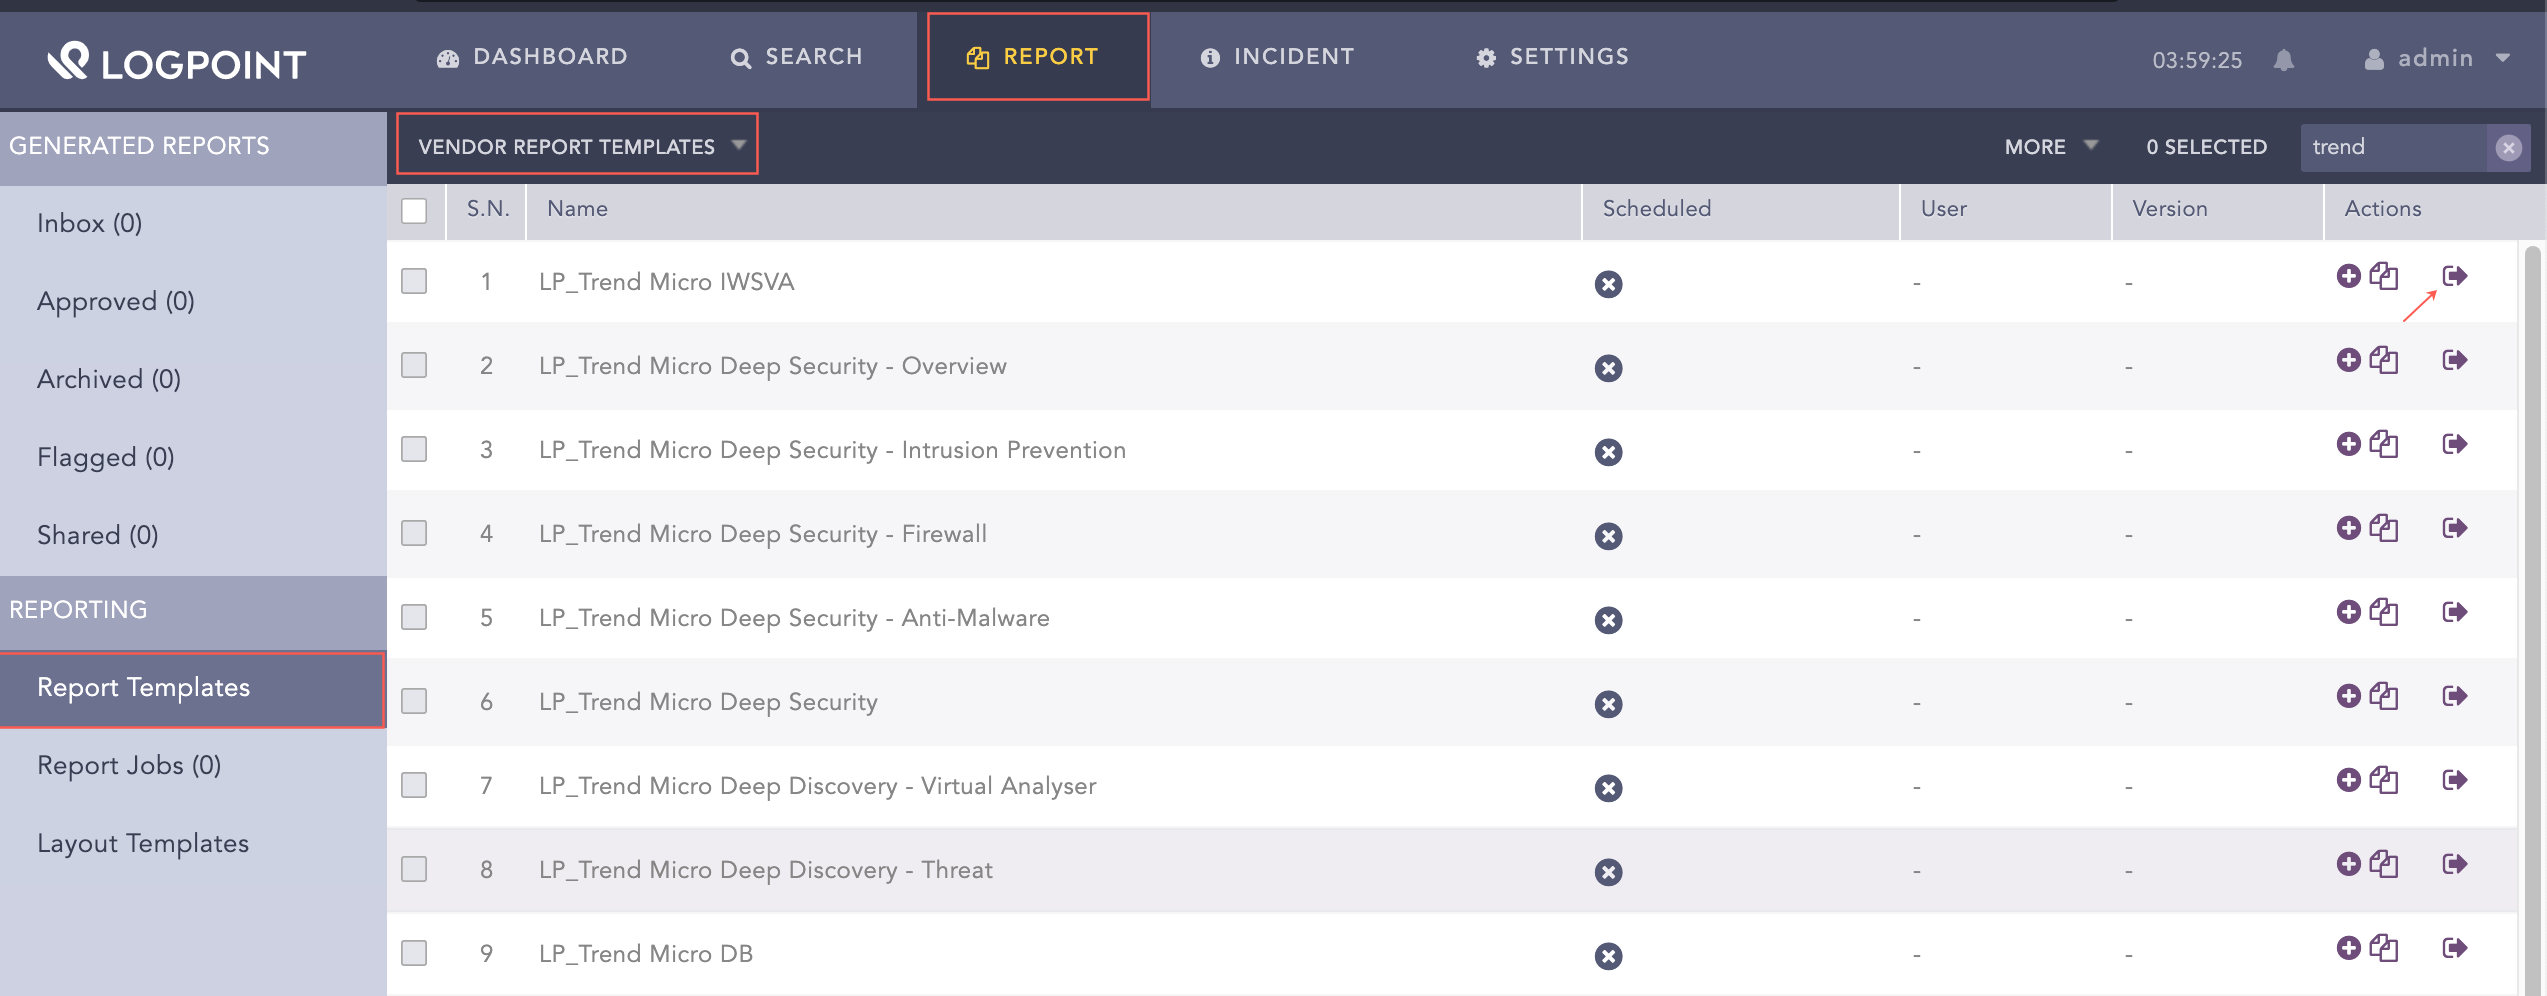Open notifications via the bell icon

(x=2286, y=60)
